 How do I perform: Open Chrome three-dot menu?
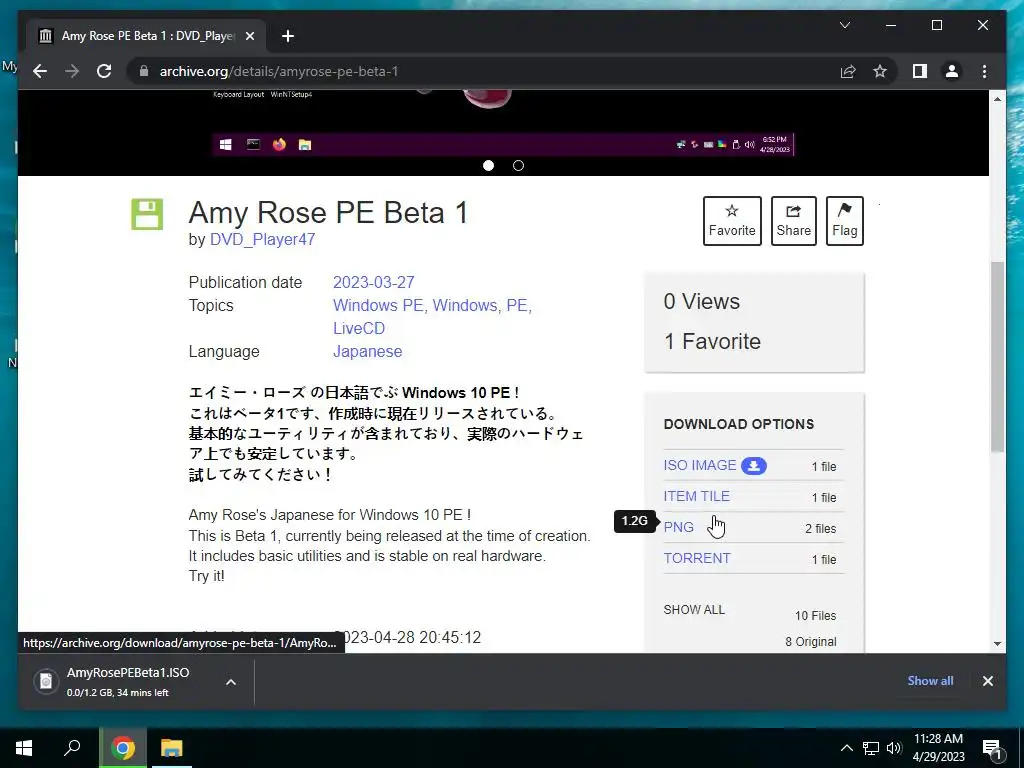984,71
